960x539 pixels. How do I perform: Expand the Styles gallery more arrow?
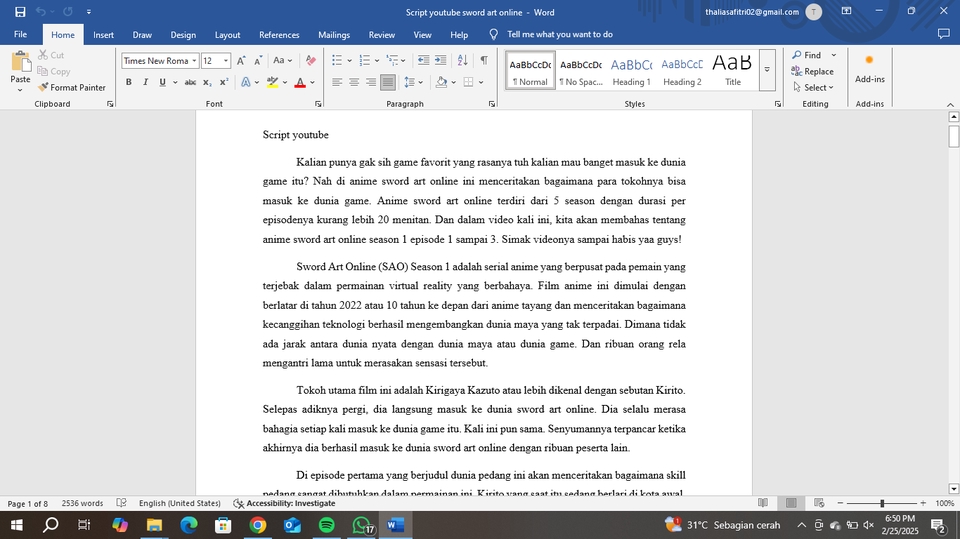767,70
